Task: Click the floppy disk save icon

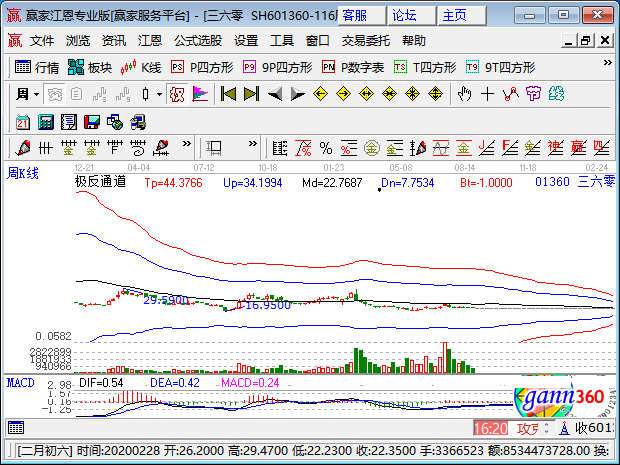Action: [x=92, y=122]
